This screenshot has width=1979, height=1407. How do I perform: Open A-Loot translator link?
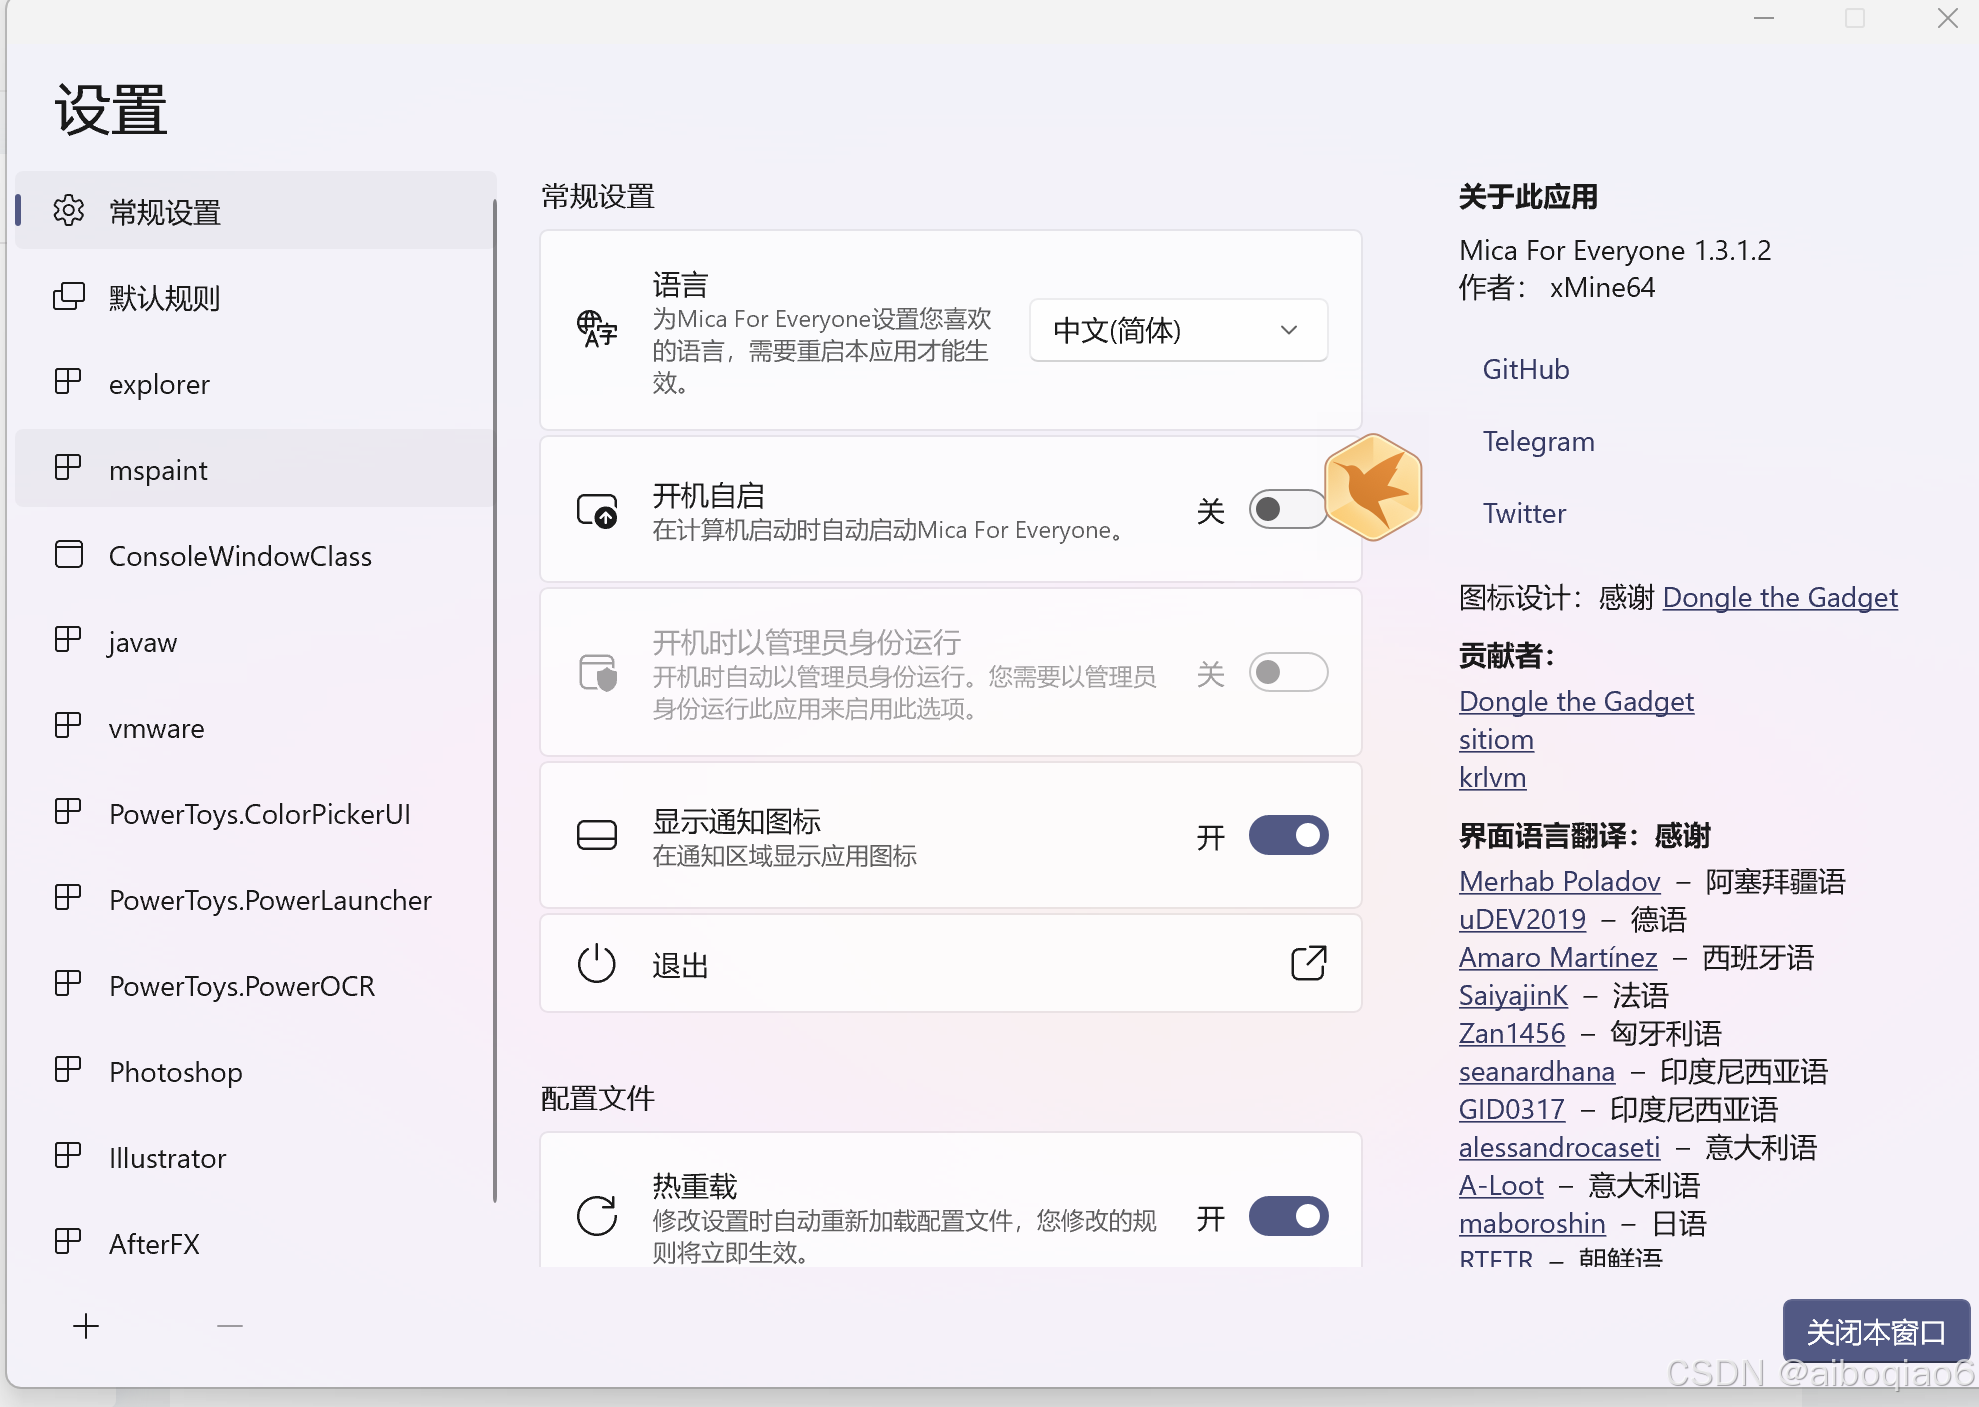click(1501, 1185)
